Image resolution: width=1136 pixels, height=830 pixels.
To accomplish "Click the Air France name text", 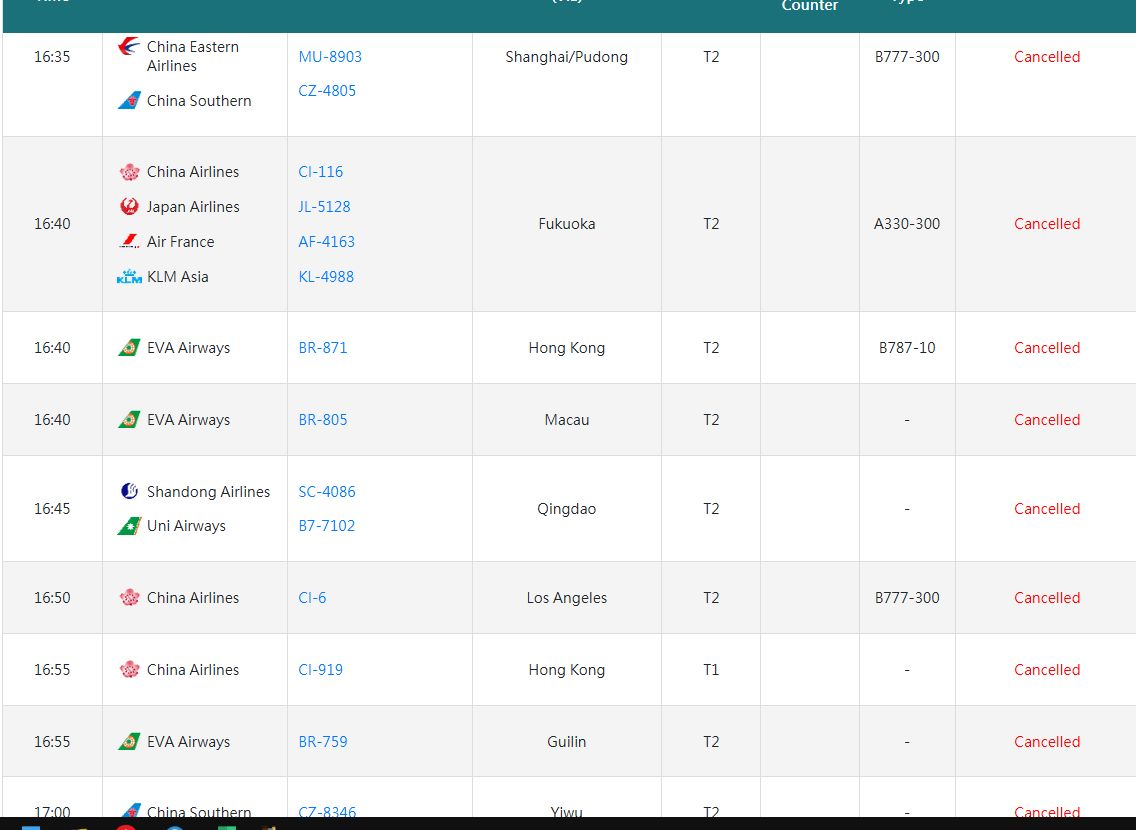I will tap(180, 241).
